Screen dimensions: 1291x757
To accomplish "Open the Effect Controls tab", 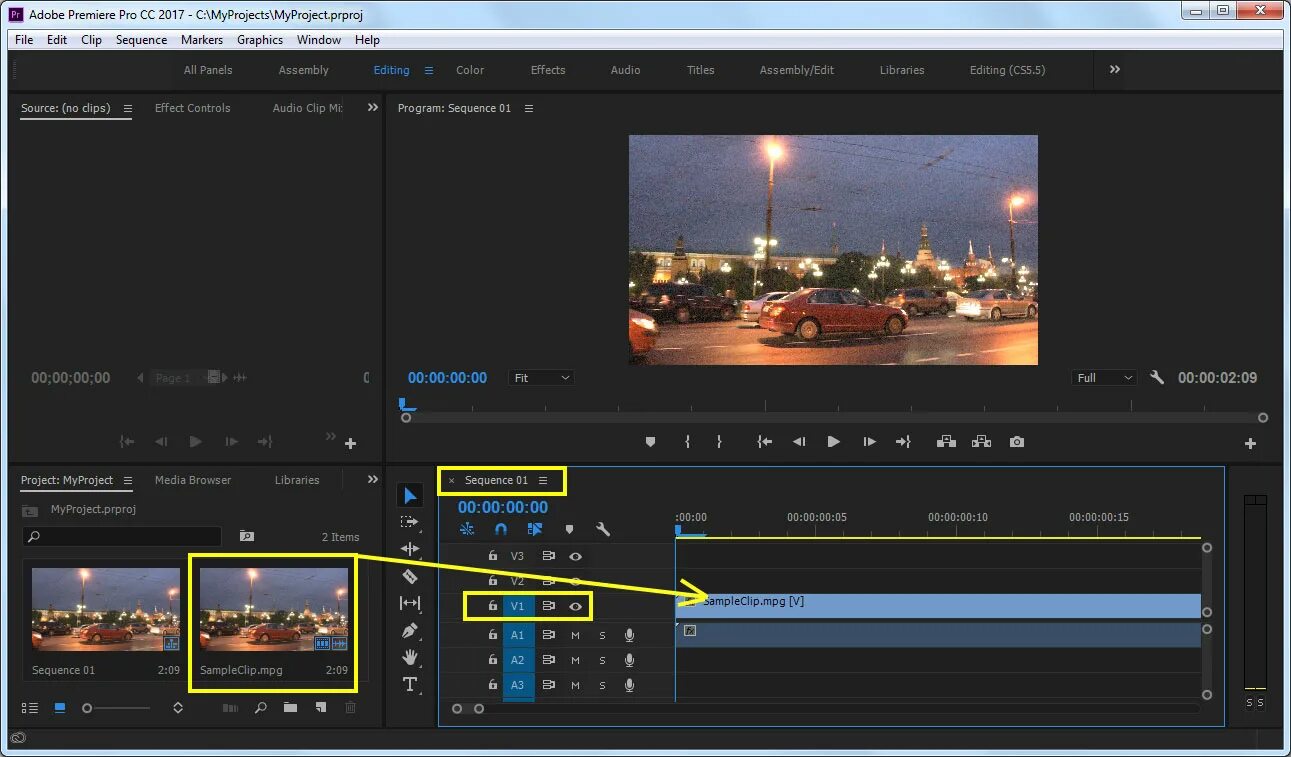I will pyautogui.click(x=192, y=108).
